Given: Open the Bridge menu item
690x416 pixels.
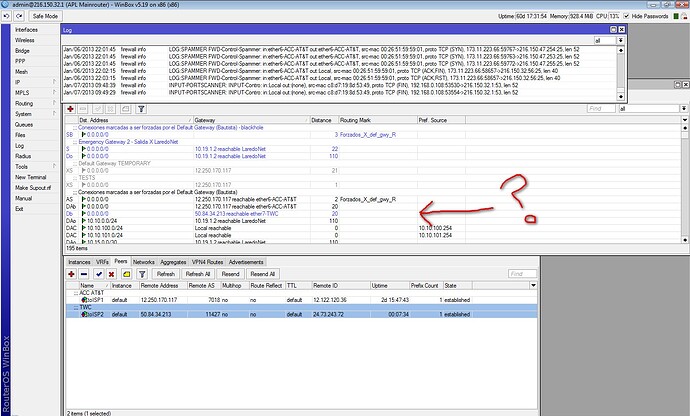Looking at the screenshot, I should point(22,51).
